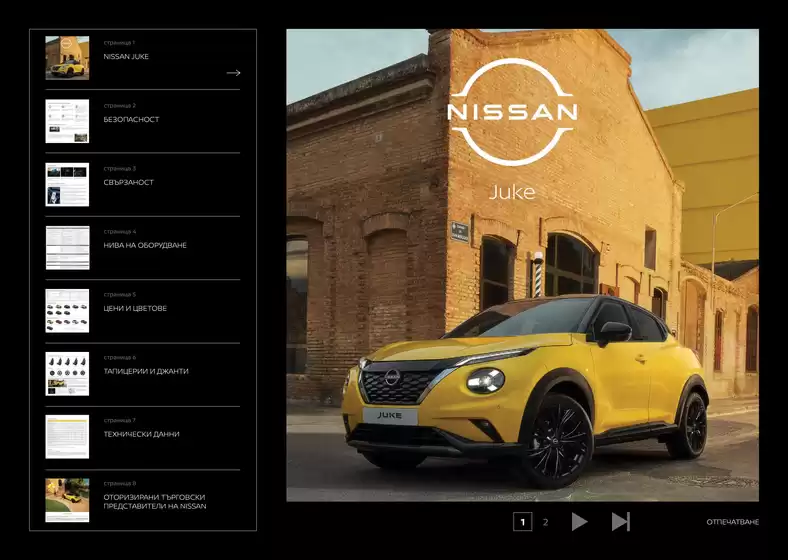788x560 pixels.
Task: Open the ТАПИЦЕРИИ И ДЖАНТИ thumbnail
Action: (x=67, y=374)
